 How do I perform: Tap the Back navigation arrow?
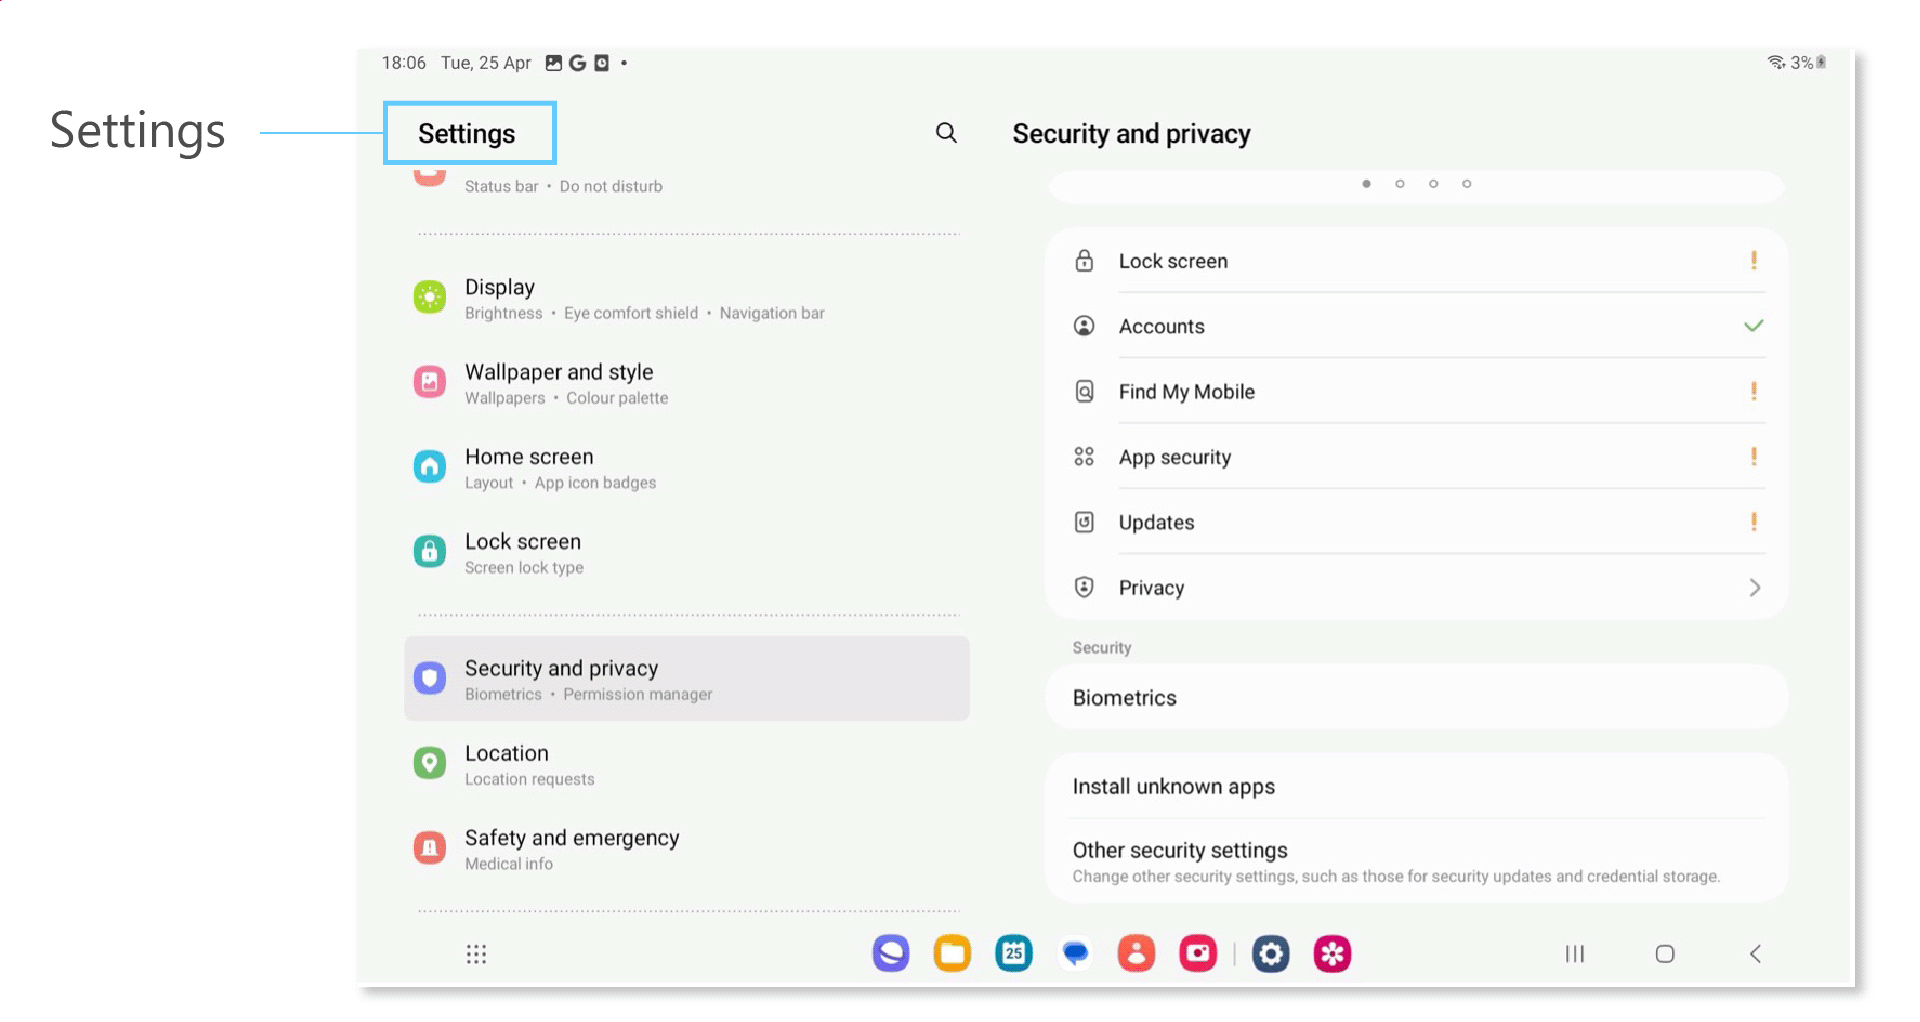point(1755,954)
